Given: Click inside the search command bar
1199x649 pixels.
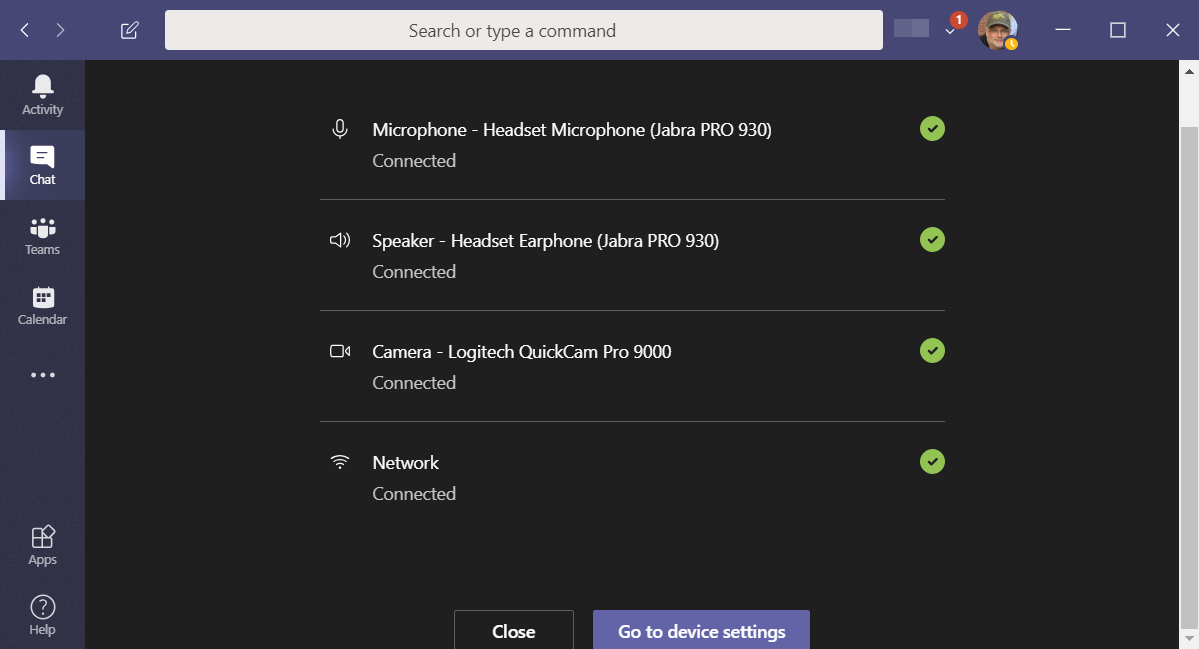Looking at the screenshot, I should (x=523, y=30).
